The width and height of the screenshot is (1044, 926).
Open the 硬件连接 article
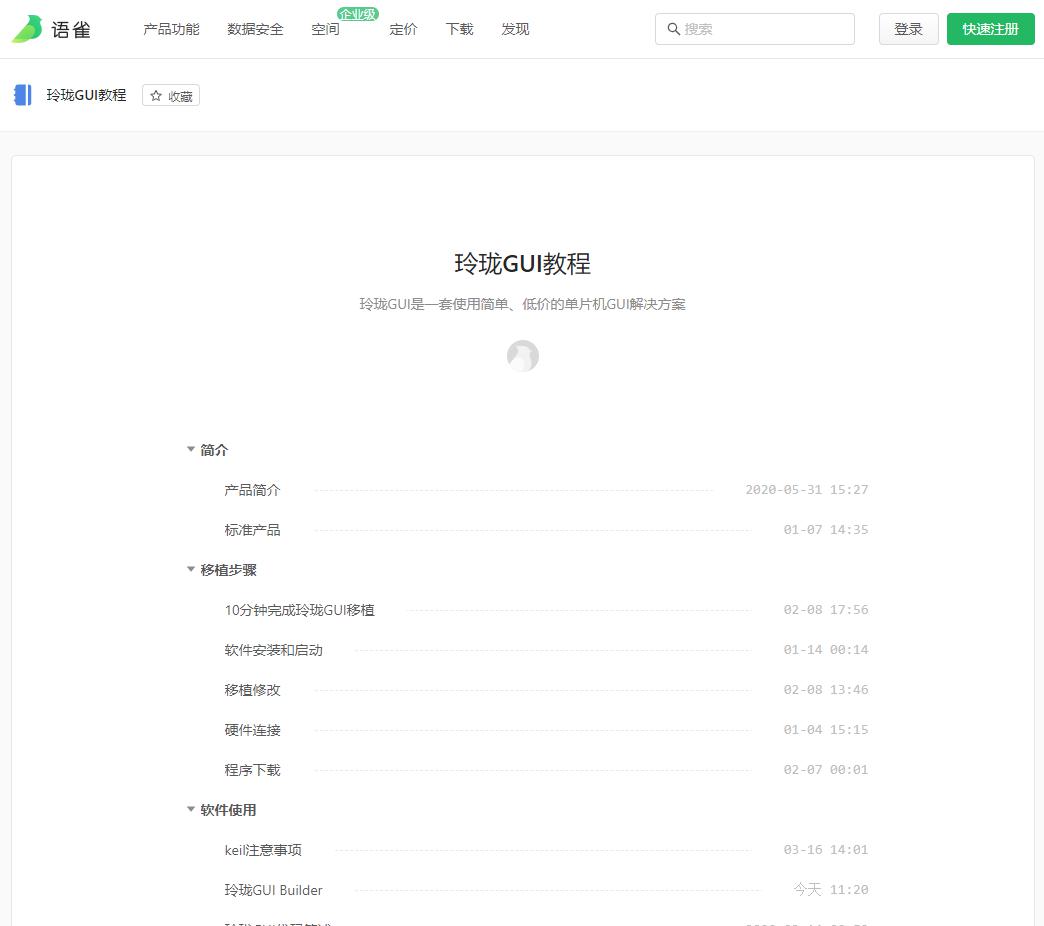click(x=252, y=730)
